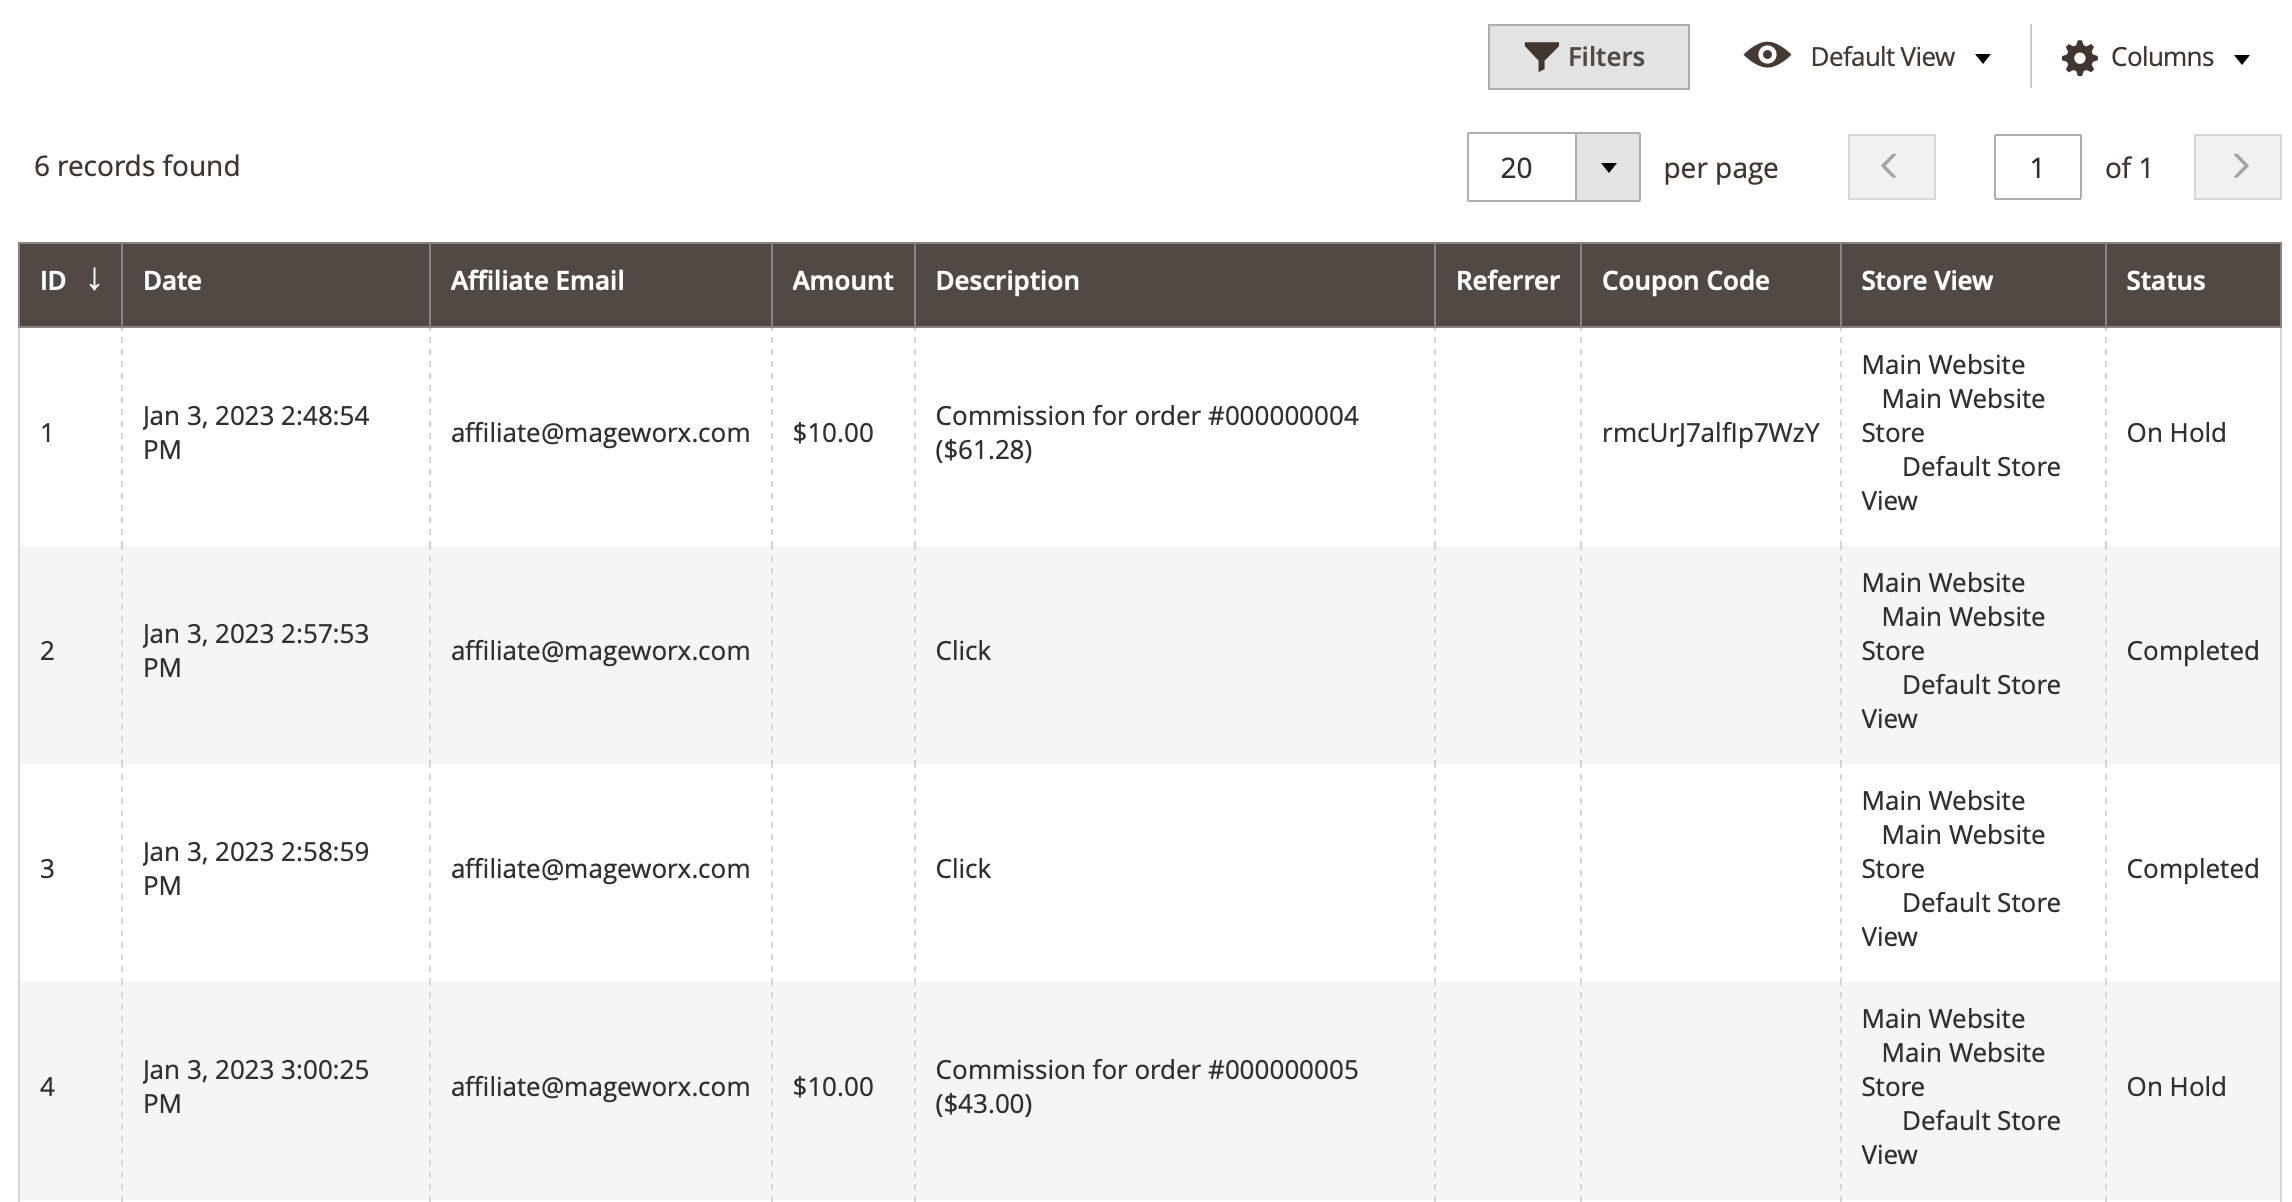The image size is (2292, 1202).
Task: Click the per page value field showing 20
Action: click(x=1521, y=167)
